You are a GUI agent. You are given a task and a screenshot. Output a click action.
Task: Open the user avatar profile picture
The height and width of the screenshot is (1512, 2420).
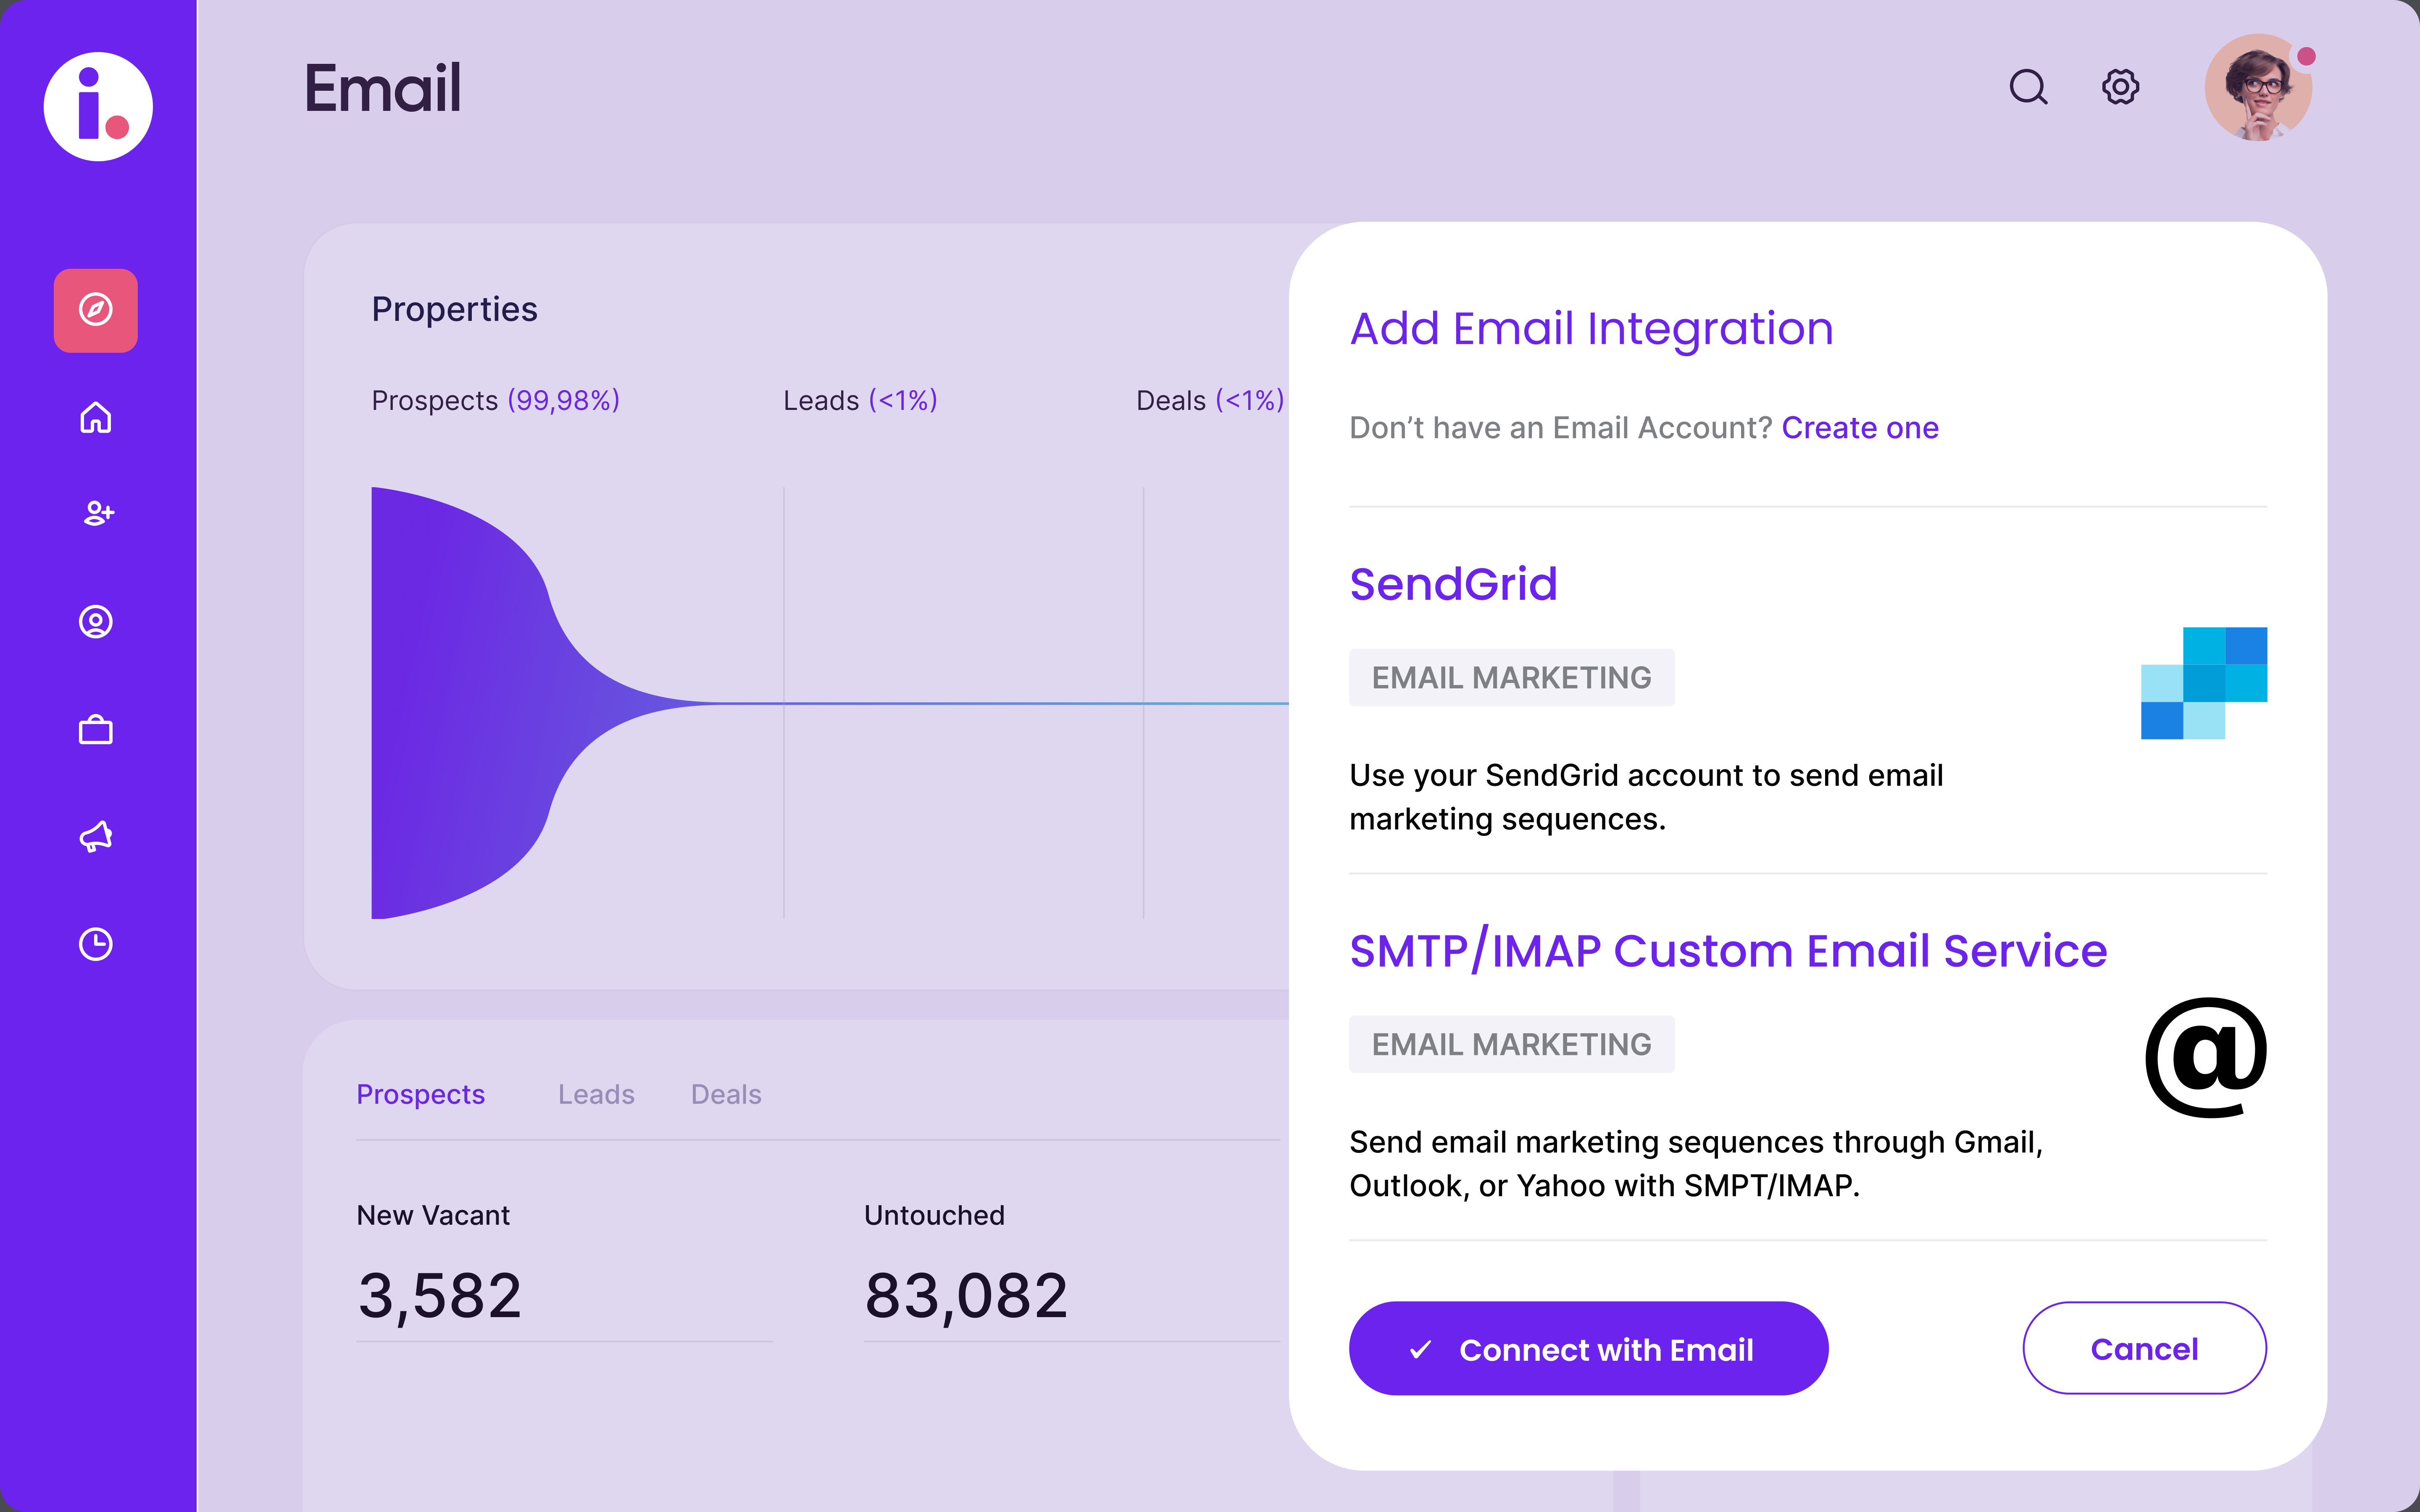point(2258,89)
